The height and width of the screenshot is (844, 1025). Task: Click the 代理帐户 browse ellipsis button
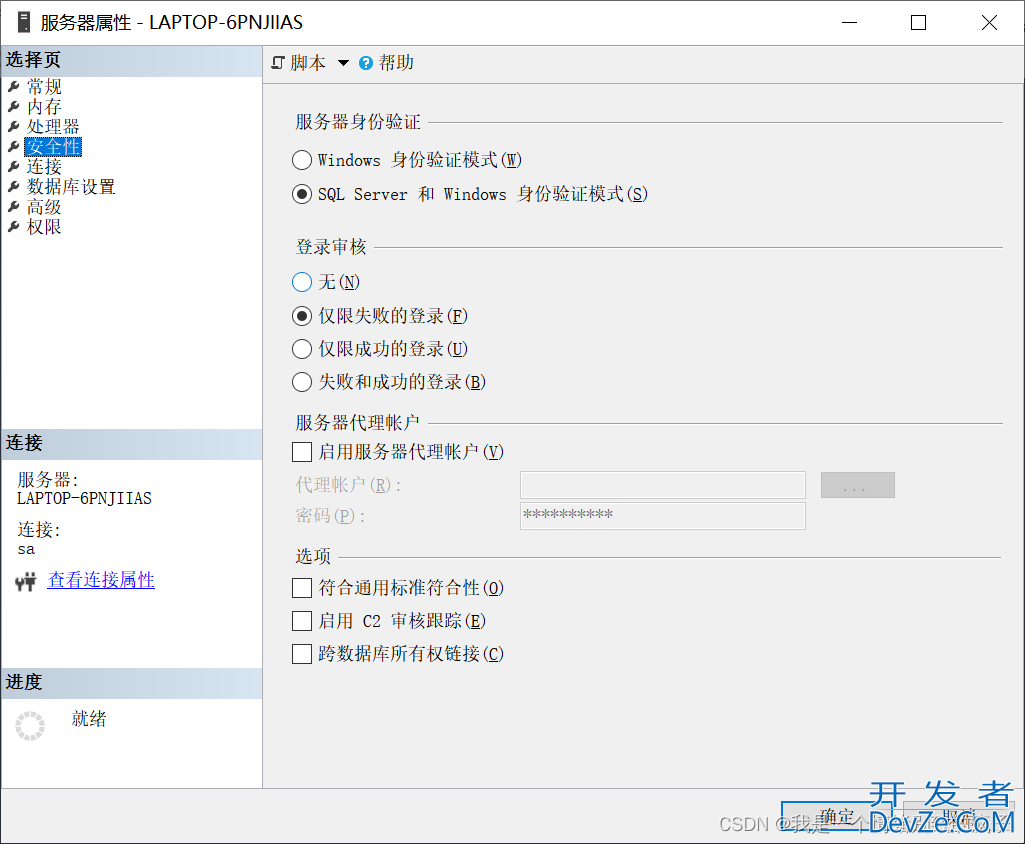[x=858, y=485]
